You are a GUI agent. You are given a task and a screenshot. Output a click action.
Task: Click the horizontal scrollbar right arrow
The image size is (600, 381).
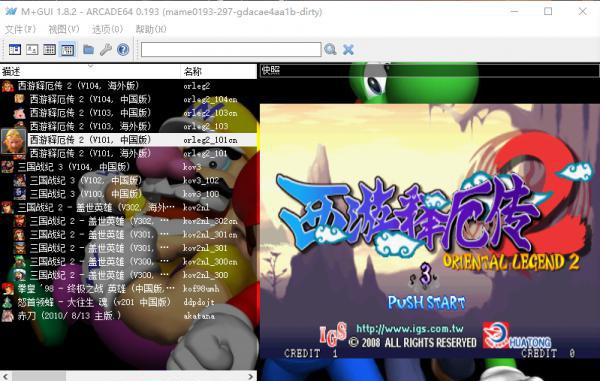pyautogui.click(x=251, y=376)
